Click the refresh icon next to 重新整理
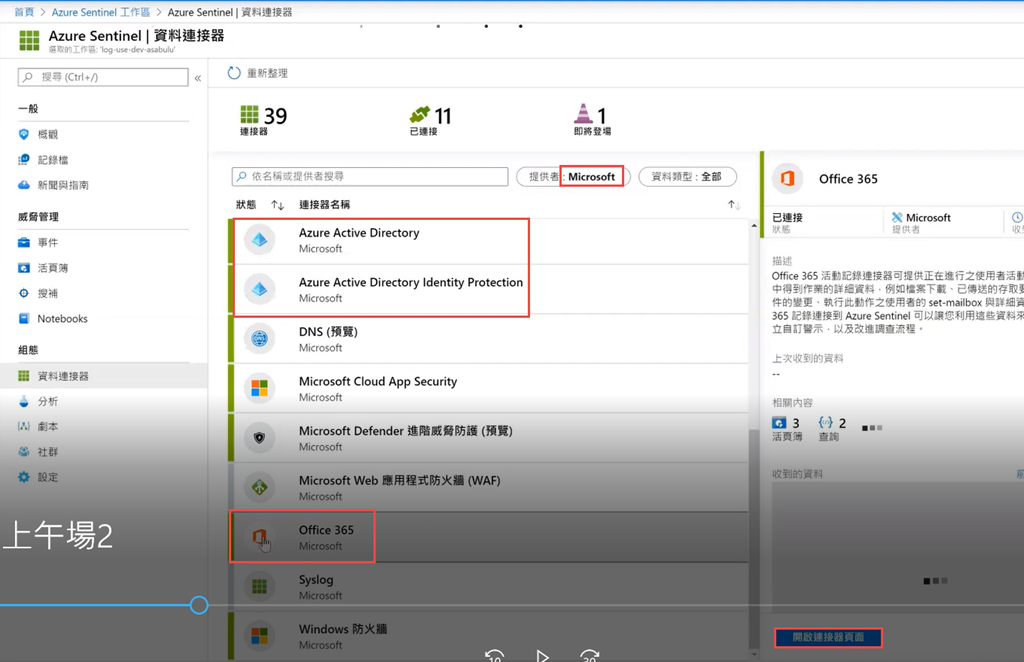 tap(234, 73)
